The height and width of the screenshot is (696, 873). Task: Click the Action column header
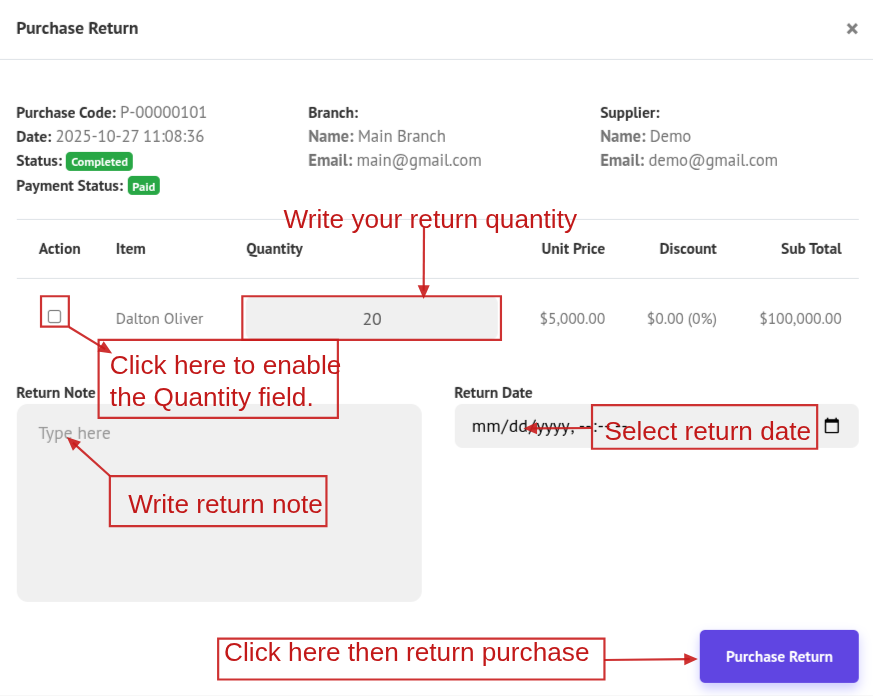pos(60,249)
